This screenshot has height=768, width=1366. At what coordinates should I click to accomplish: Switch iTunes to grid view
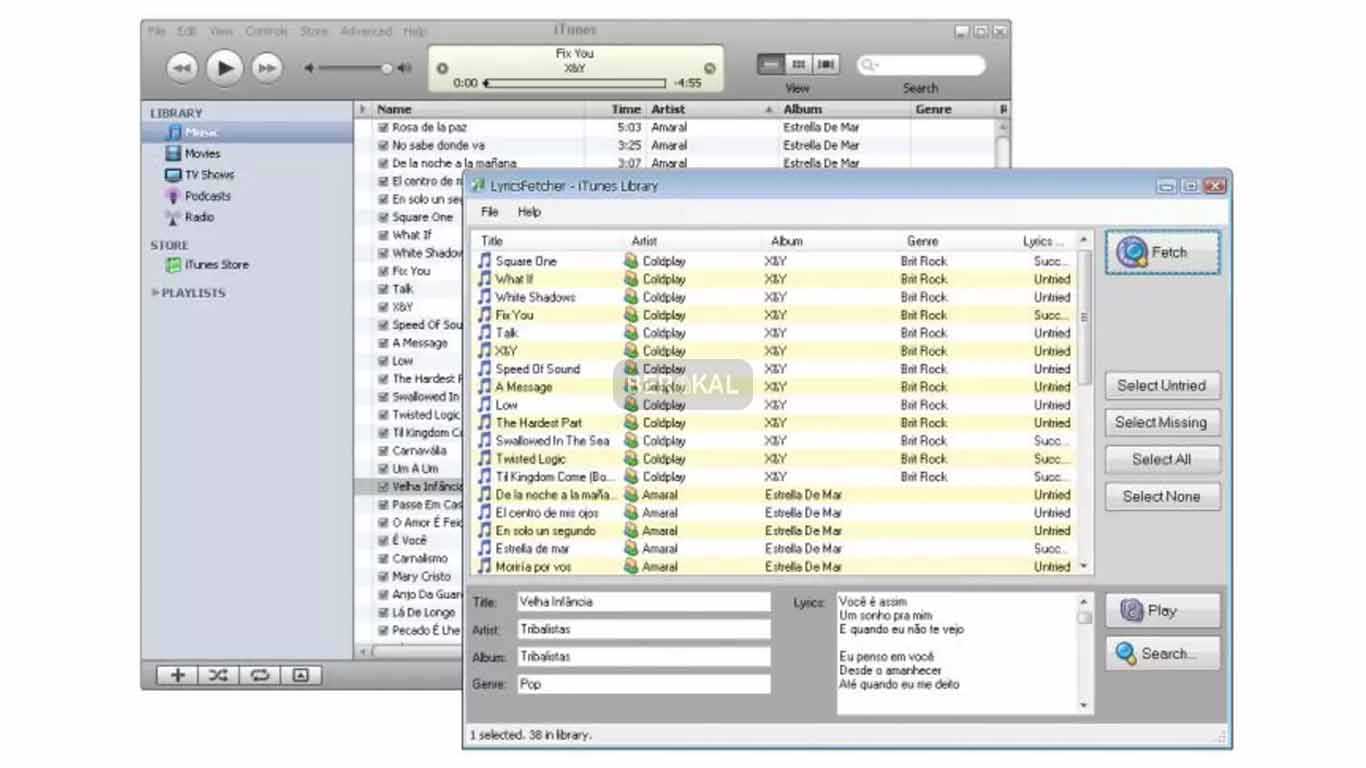tap(798, 65)
